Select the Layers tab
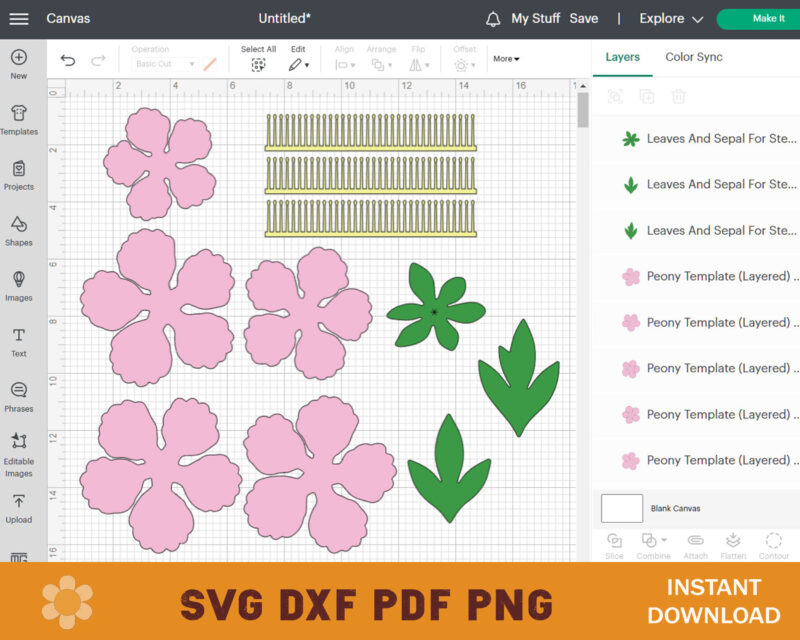The width and height of the screenshot is (800, 640). pos(622,57)
